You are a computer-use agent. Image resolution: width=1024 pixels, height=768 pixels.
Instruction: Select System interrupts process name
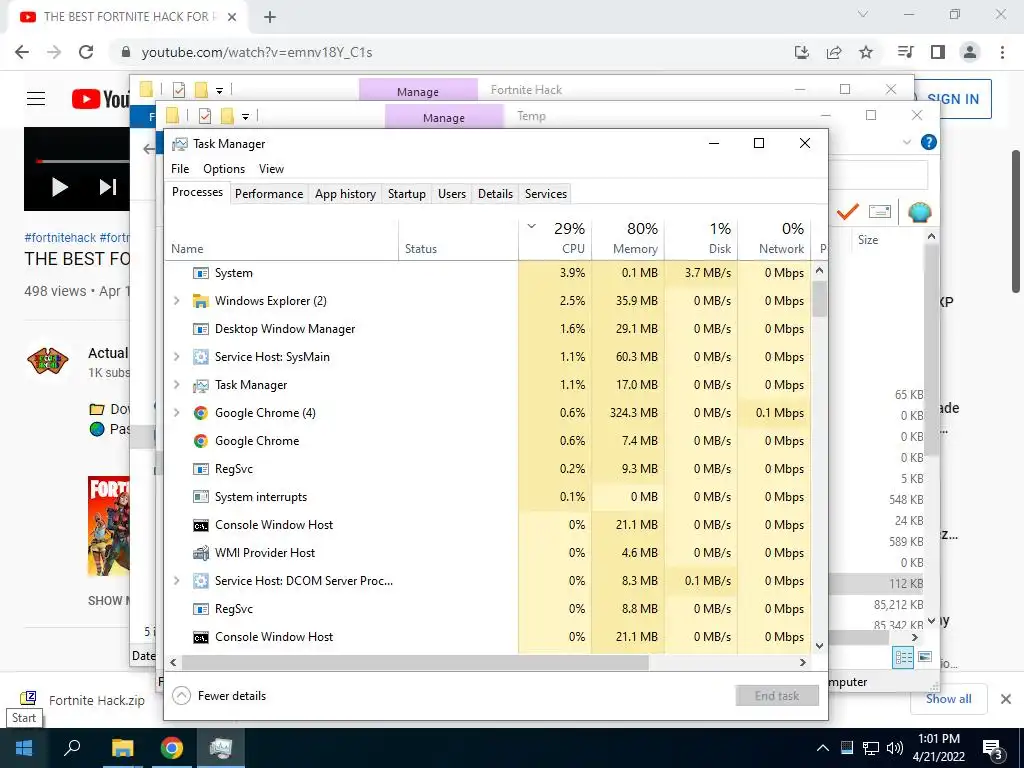coord(261,497)
